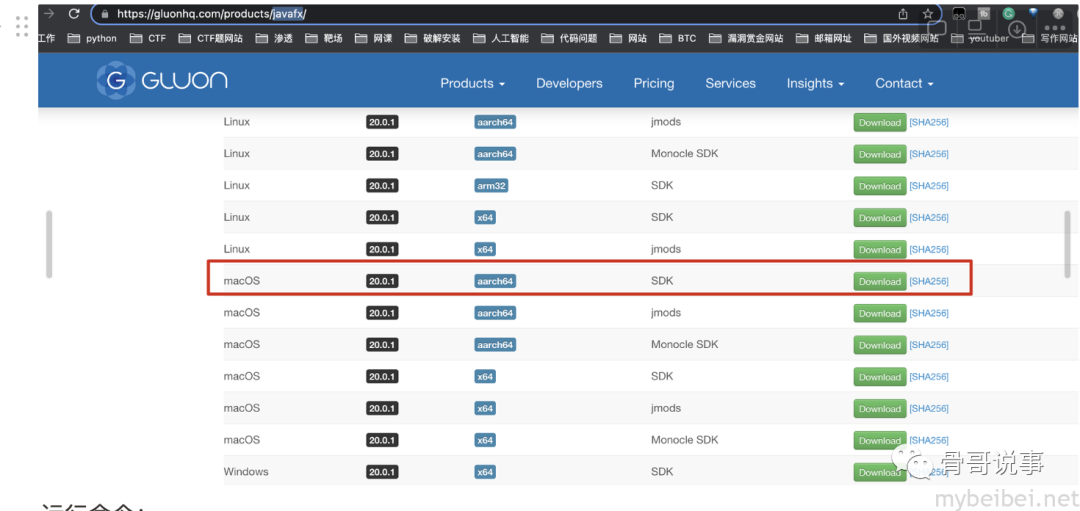Open SHA256 link for macOS aarch64 jmods
The image size is (1080, 511).
(928, 313)
